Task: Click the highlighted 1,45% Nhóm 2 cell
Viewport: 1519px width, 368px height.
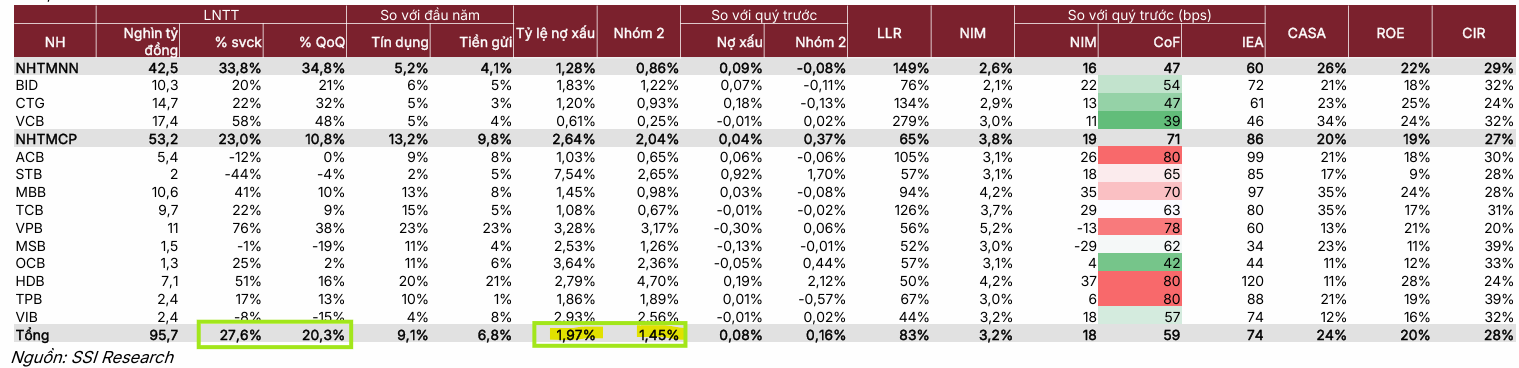Action: pyautogui.click(x=658, y=336)
